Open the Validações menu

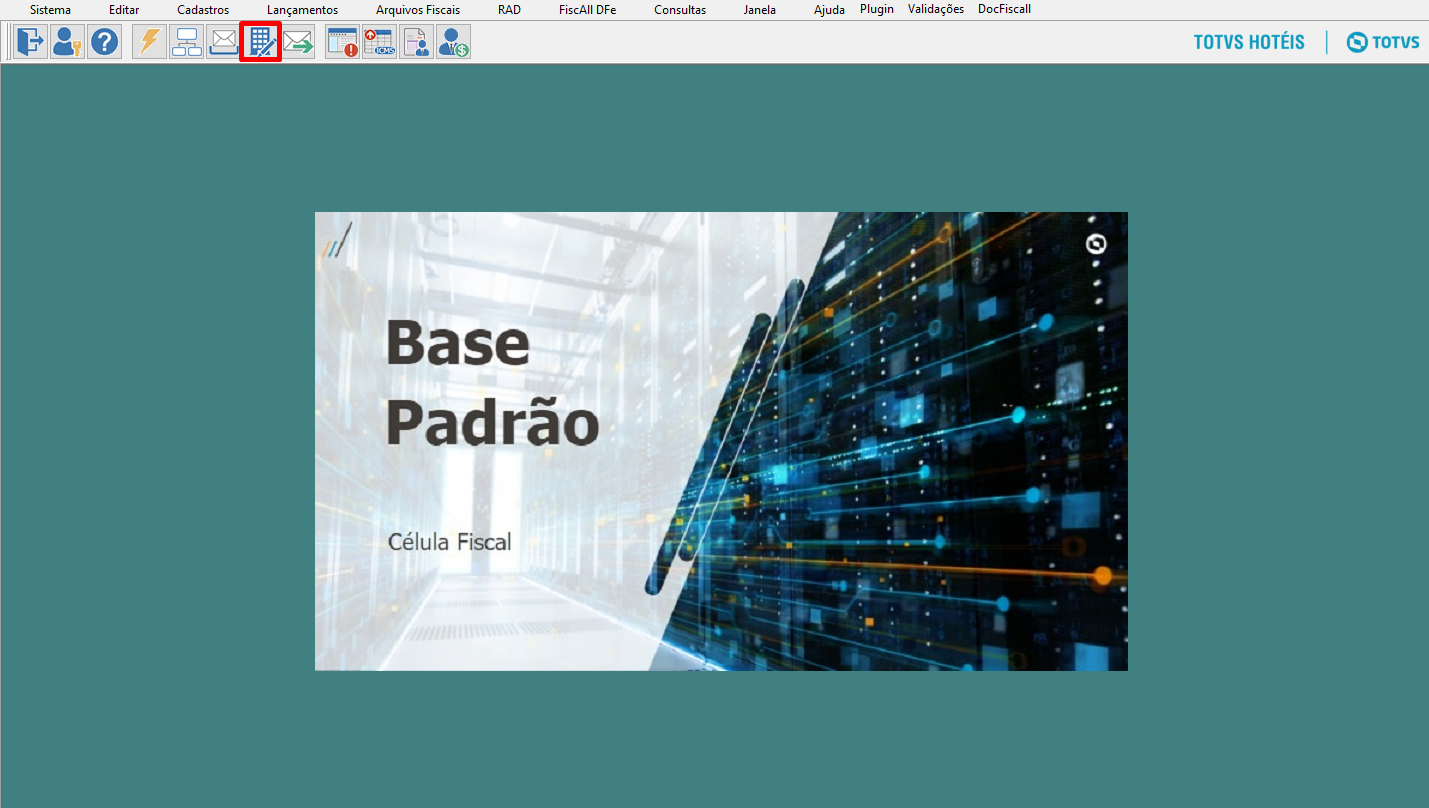tap(936, 9)
